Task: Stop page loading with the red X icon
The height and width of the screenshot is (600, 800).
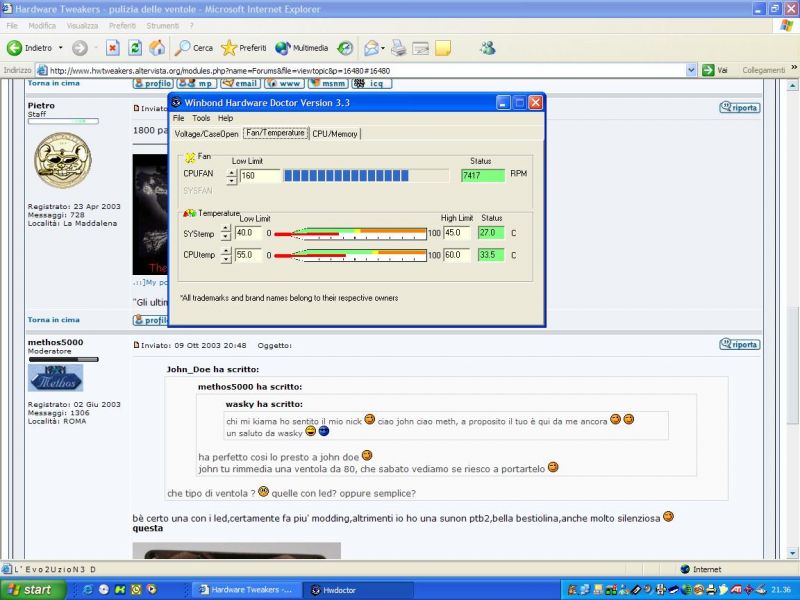Action: [112, 48]
